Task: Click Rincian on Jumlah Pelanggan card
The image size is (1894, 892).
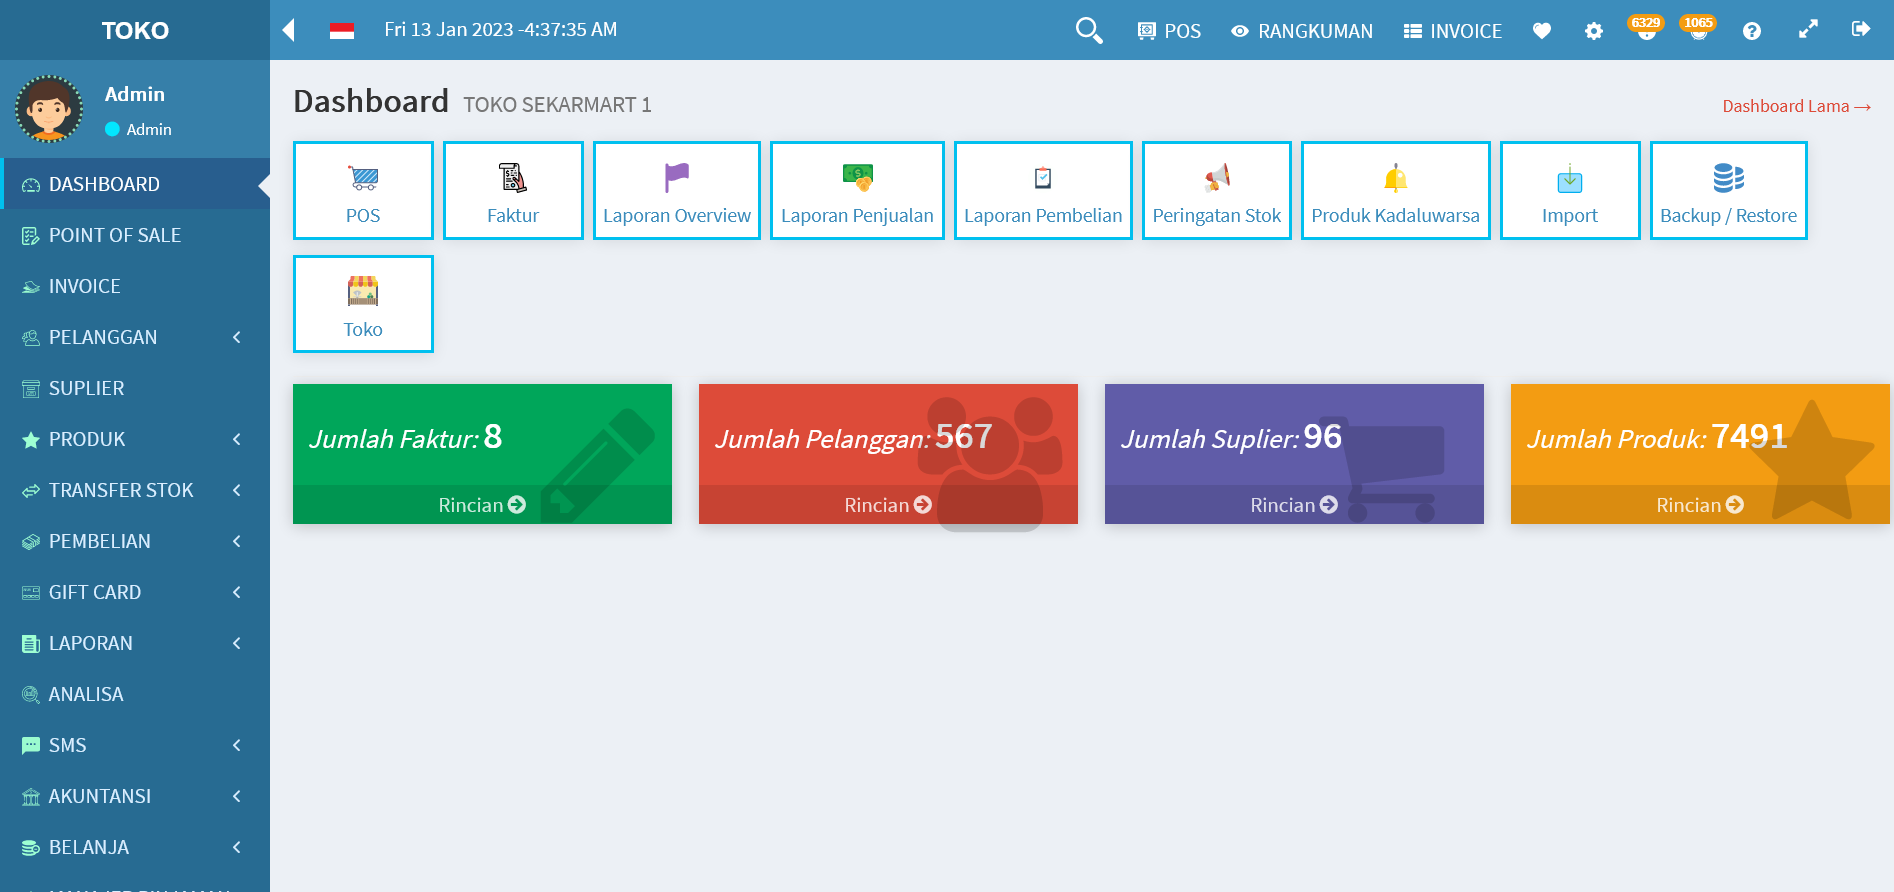Action: coord(887,505)
